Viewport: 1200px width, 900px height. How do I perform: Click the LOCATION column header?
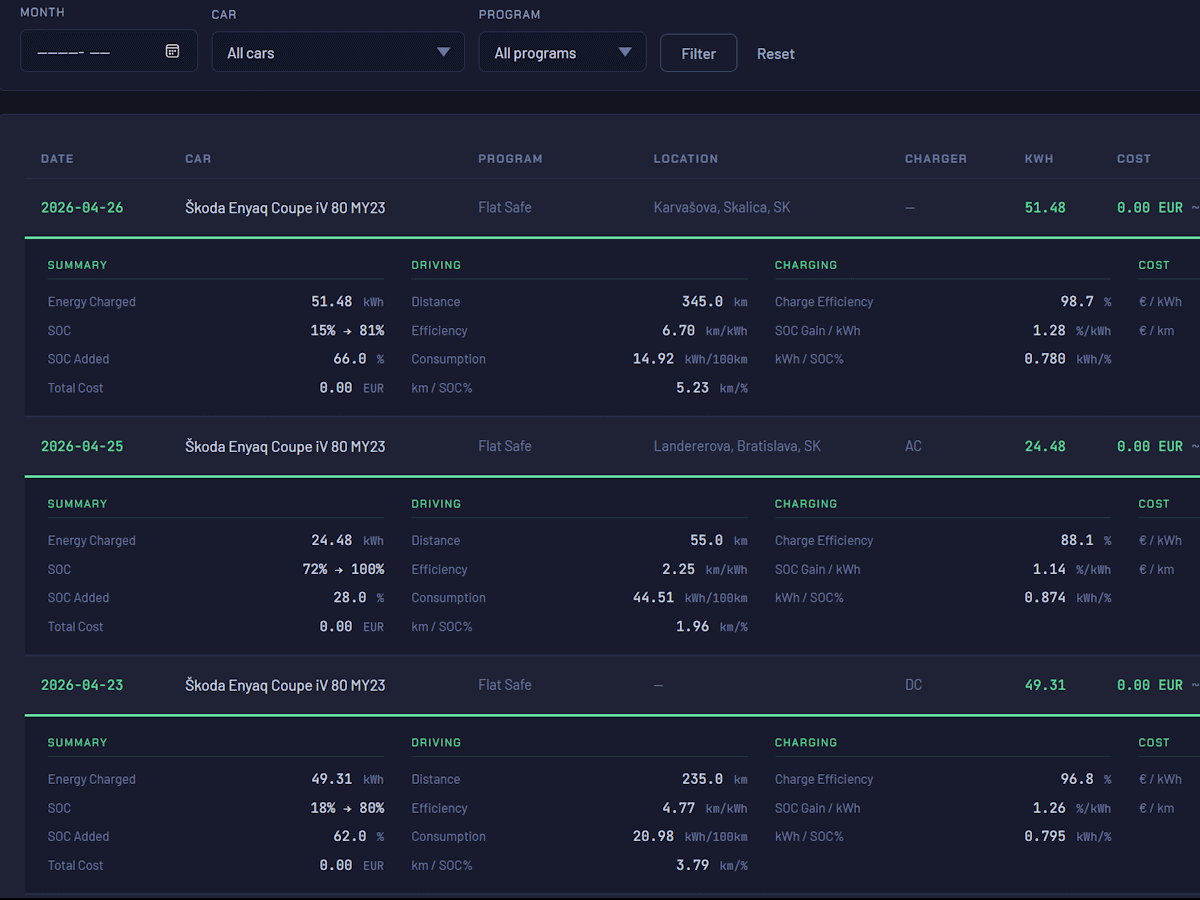685,159
